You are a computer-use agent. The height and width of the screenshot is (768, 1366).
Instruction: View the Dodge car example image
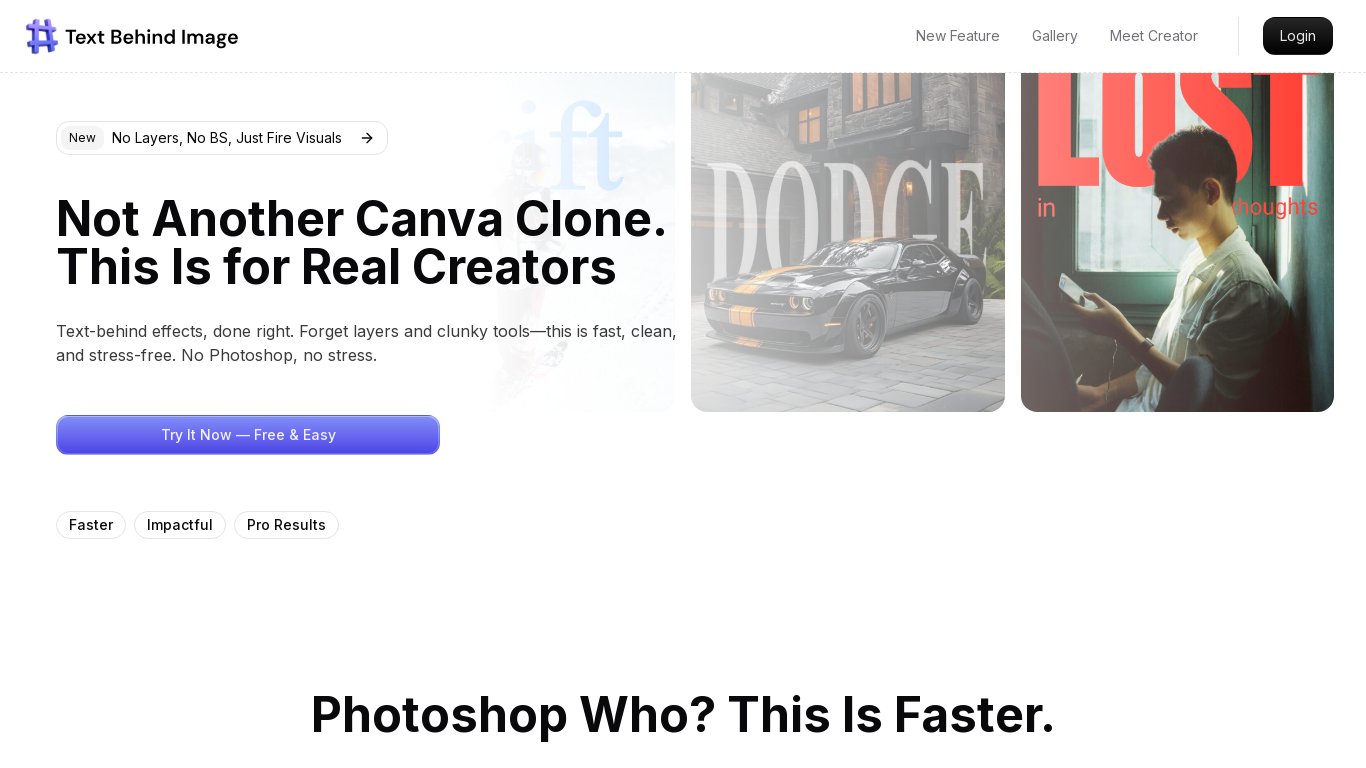pyautogui.click(x=848, y=242)
